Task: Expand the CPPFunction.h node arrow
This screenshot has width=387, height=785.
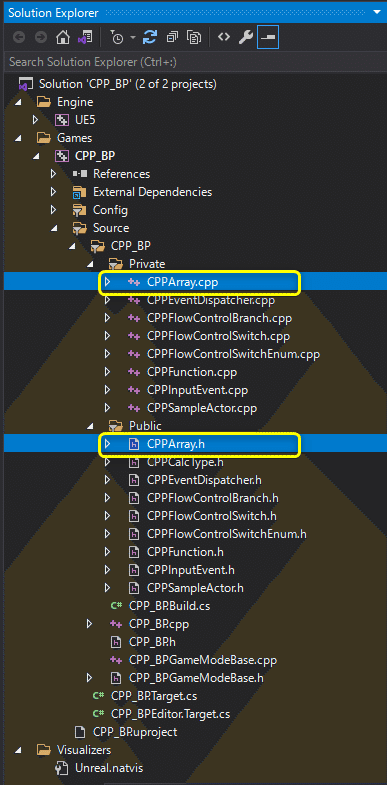Action: pos(108,552)
